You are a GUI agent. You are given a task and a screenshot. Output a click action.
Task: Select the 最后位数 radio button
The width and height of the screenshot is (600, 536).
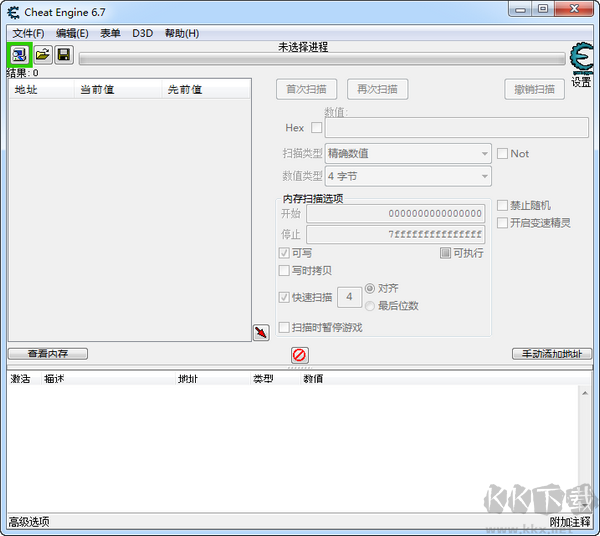point(370,306)
